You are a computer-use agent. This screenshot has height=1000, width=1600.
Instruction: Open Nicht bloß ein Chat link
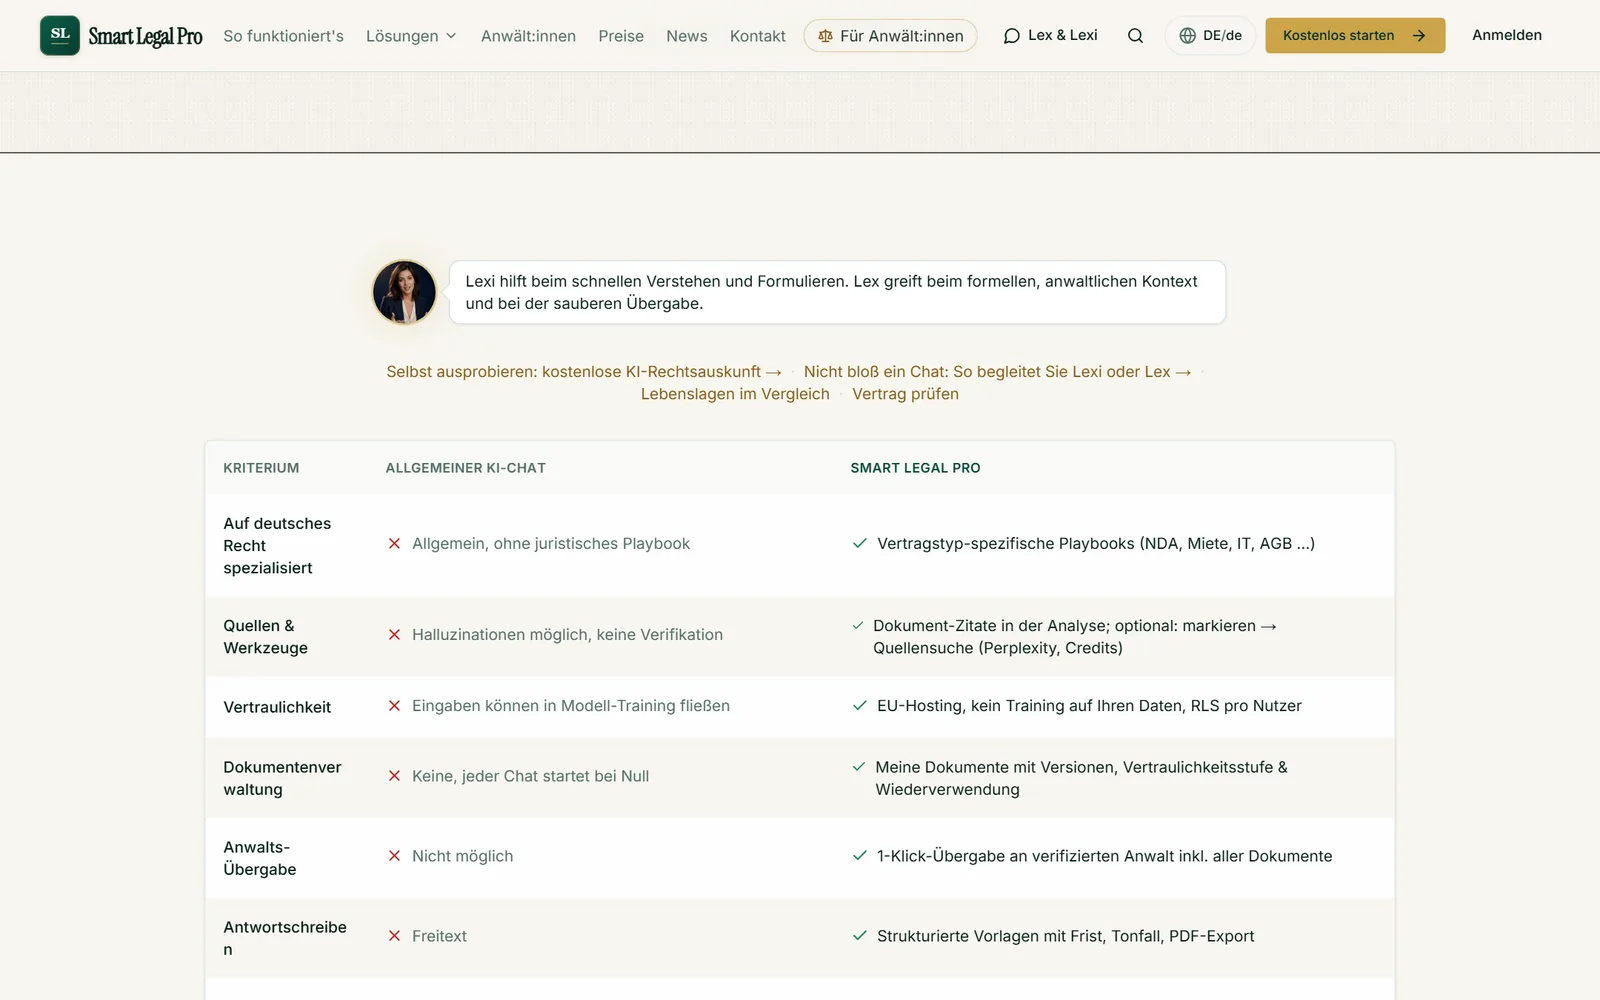(997, 372)
